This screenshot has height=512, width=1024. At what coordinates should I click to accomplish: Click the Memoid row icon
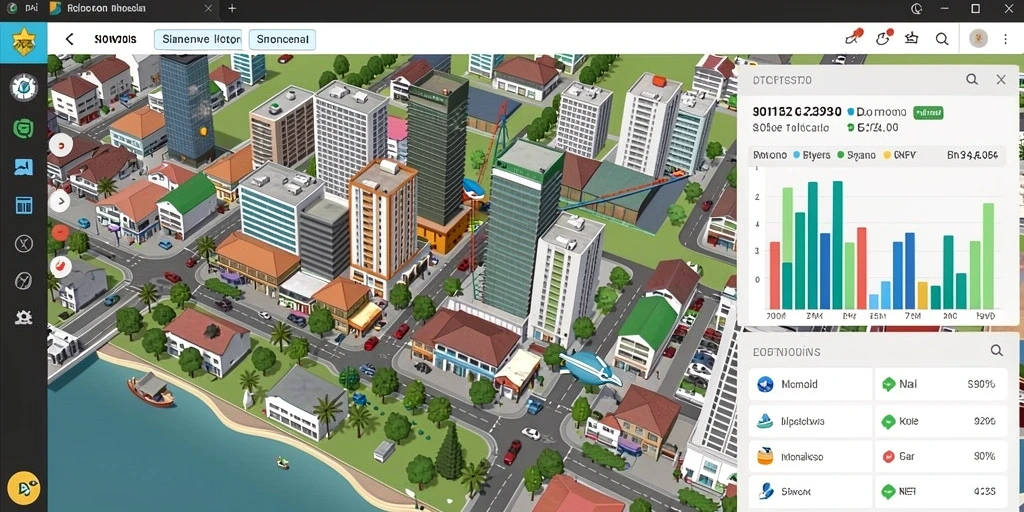point(765,384)
